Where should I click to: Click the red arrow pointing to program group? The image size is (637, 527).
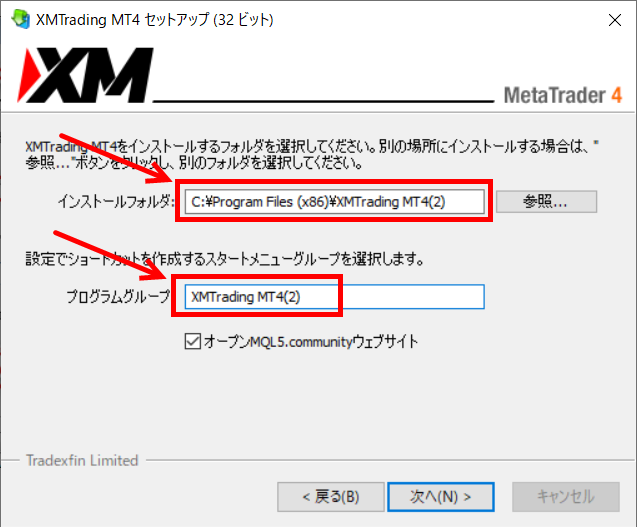pos(110,255)
